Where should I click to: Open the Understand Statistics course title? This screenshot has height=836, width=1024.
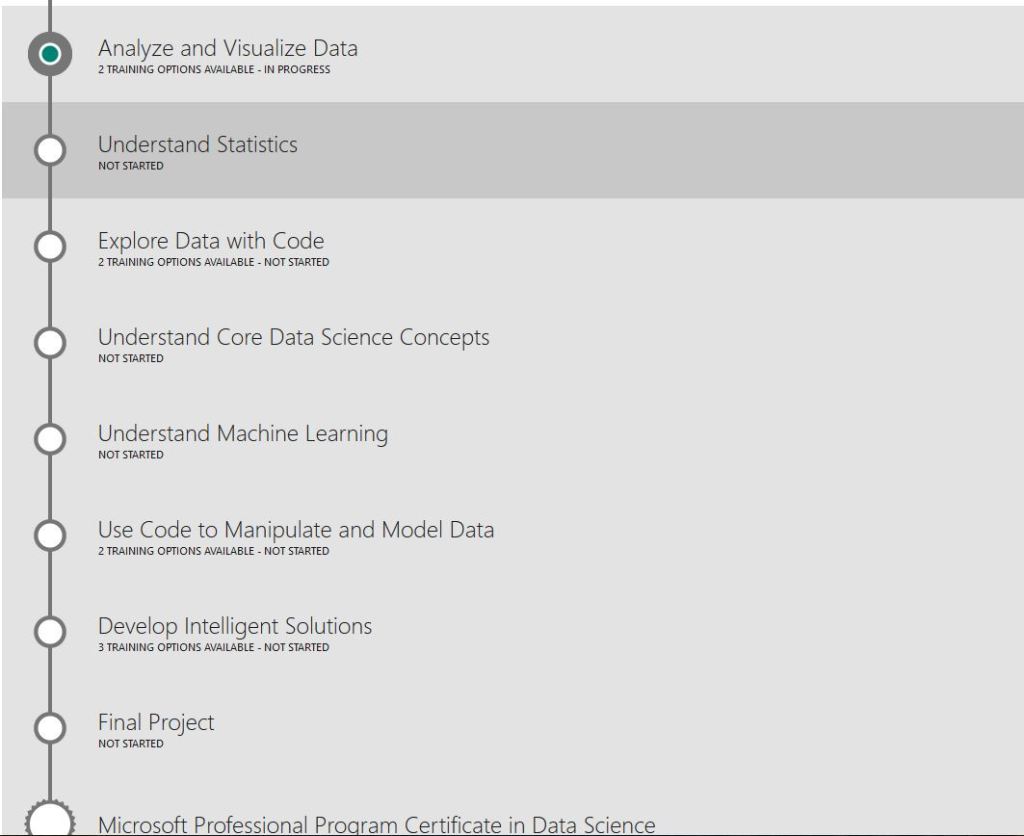[x=197, y=145]
